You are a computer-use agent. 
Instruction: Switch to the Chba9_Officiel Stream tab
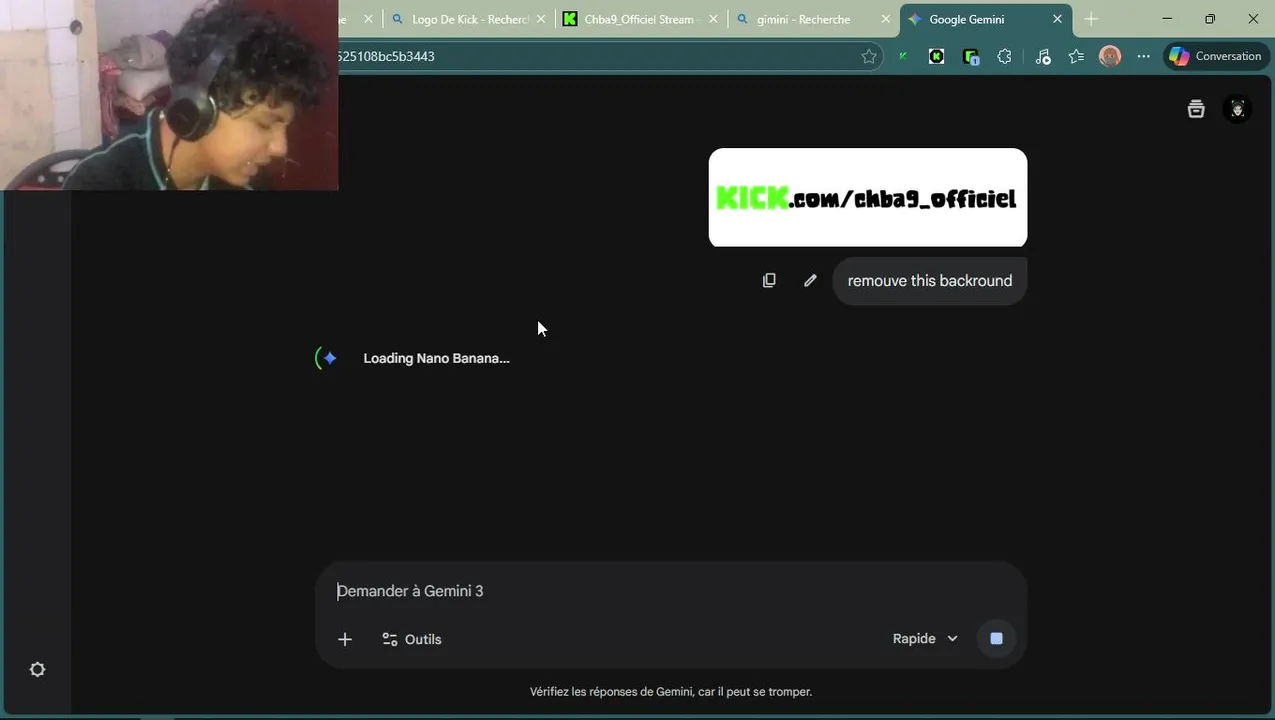(640, 19)
